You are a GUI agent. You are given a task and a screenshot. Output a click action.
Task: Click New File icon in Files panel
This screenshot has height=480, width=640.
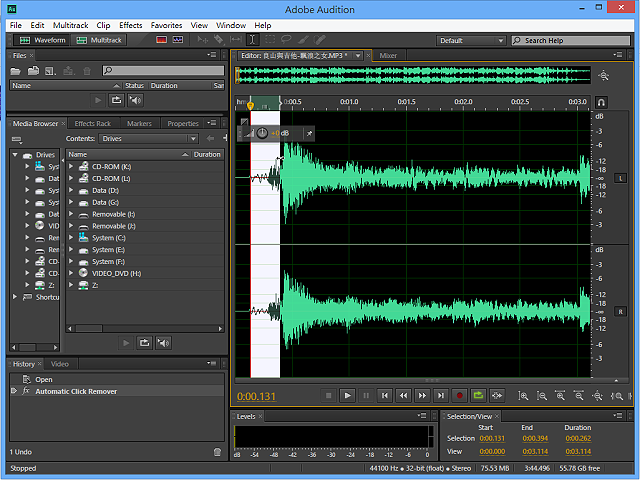tap(50, 71)
